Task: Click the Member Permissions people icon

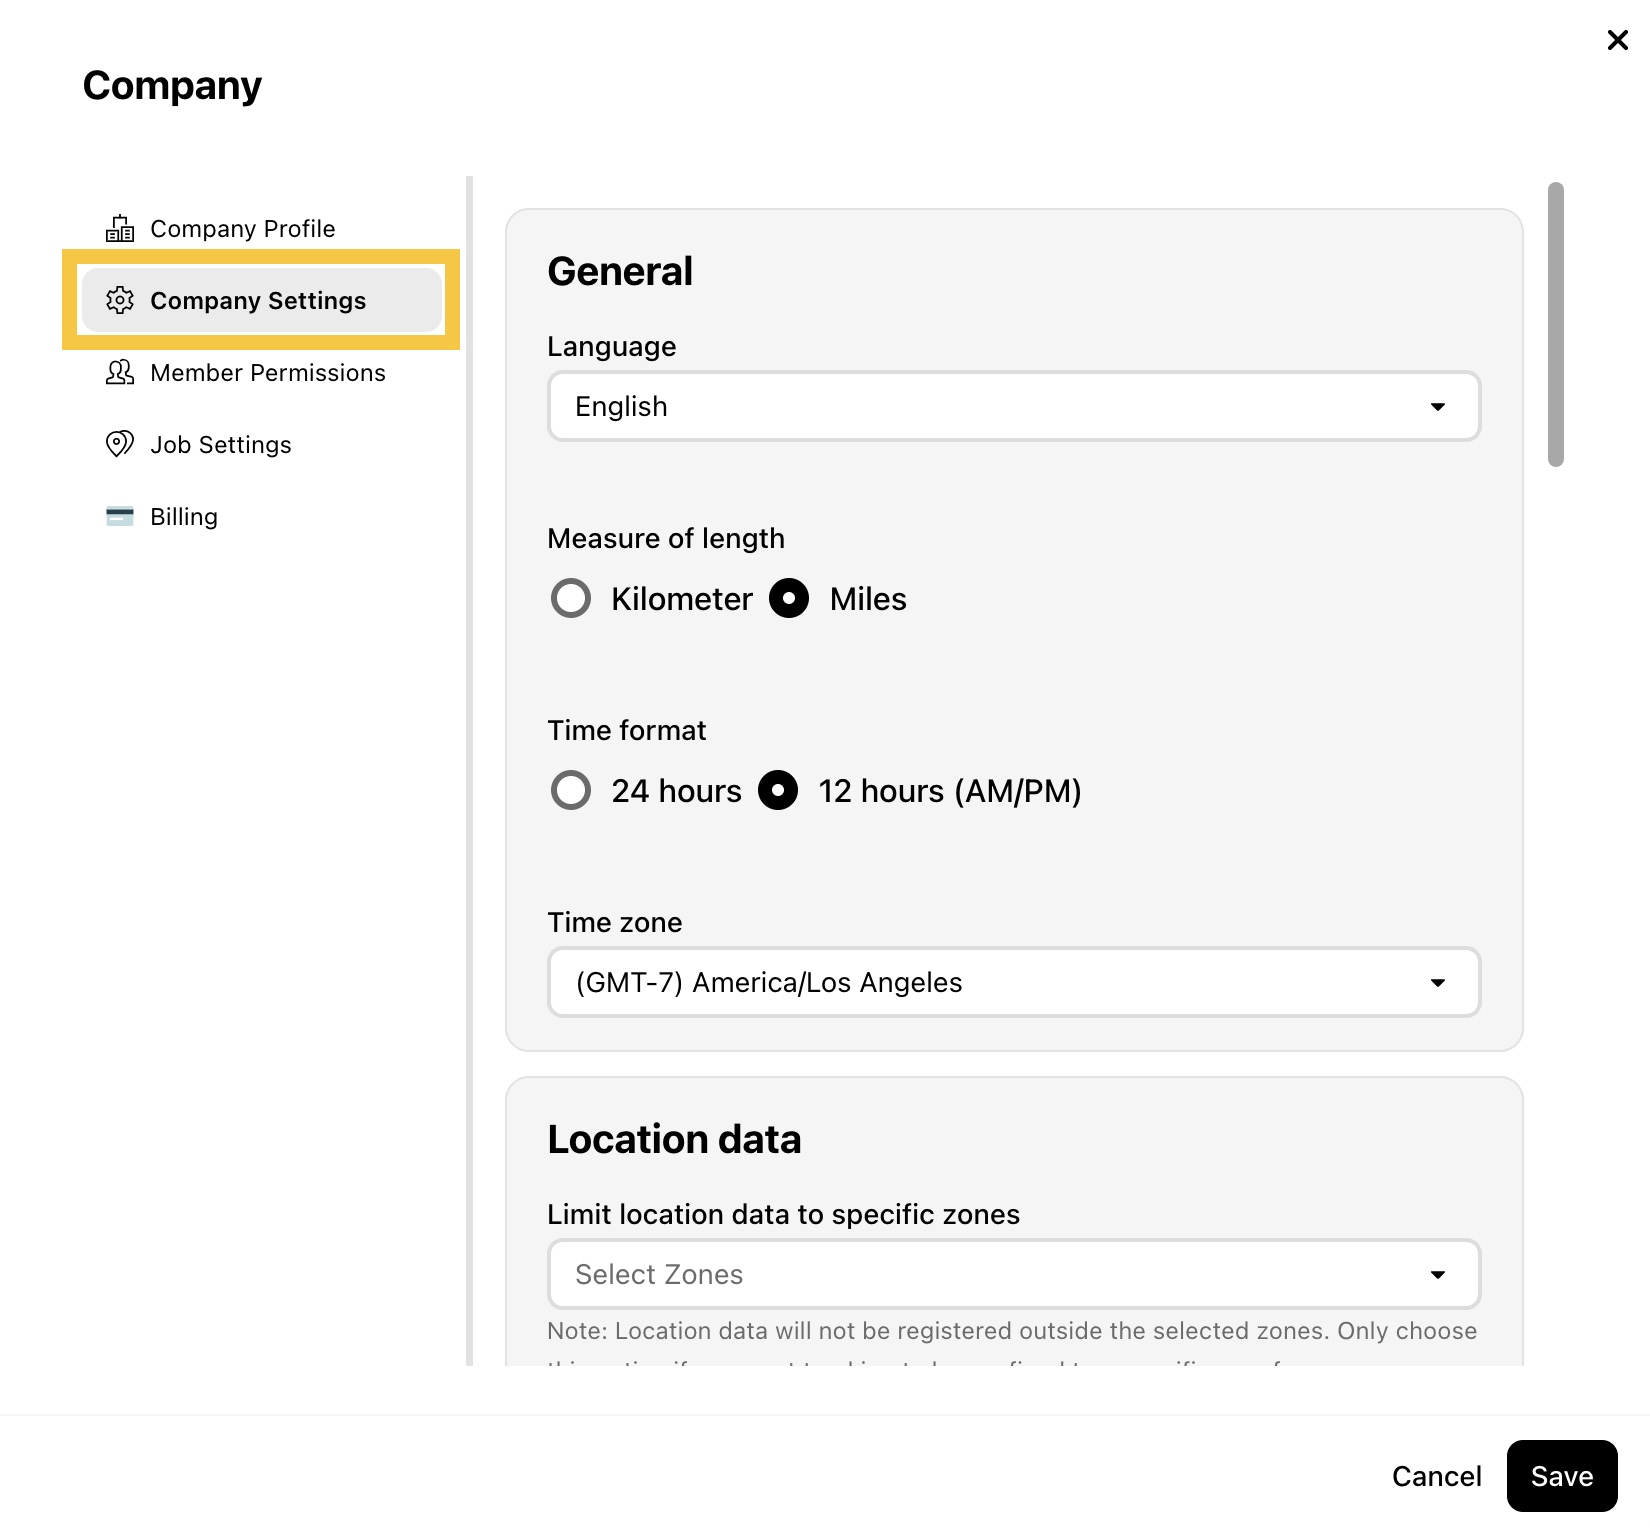Action: click(120, 373)
